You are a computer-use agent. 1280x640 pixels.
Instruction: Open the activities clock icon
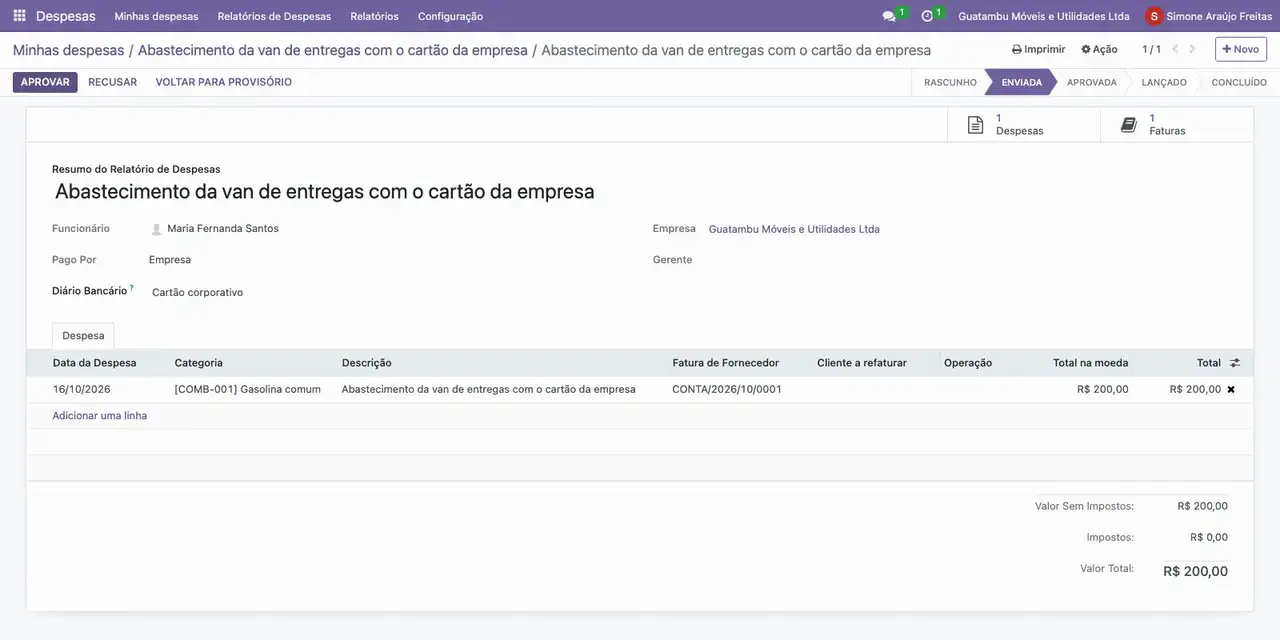tap(927, 16)
